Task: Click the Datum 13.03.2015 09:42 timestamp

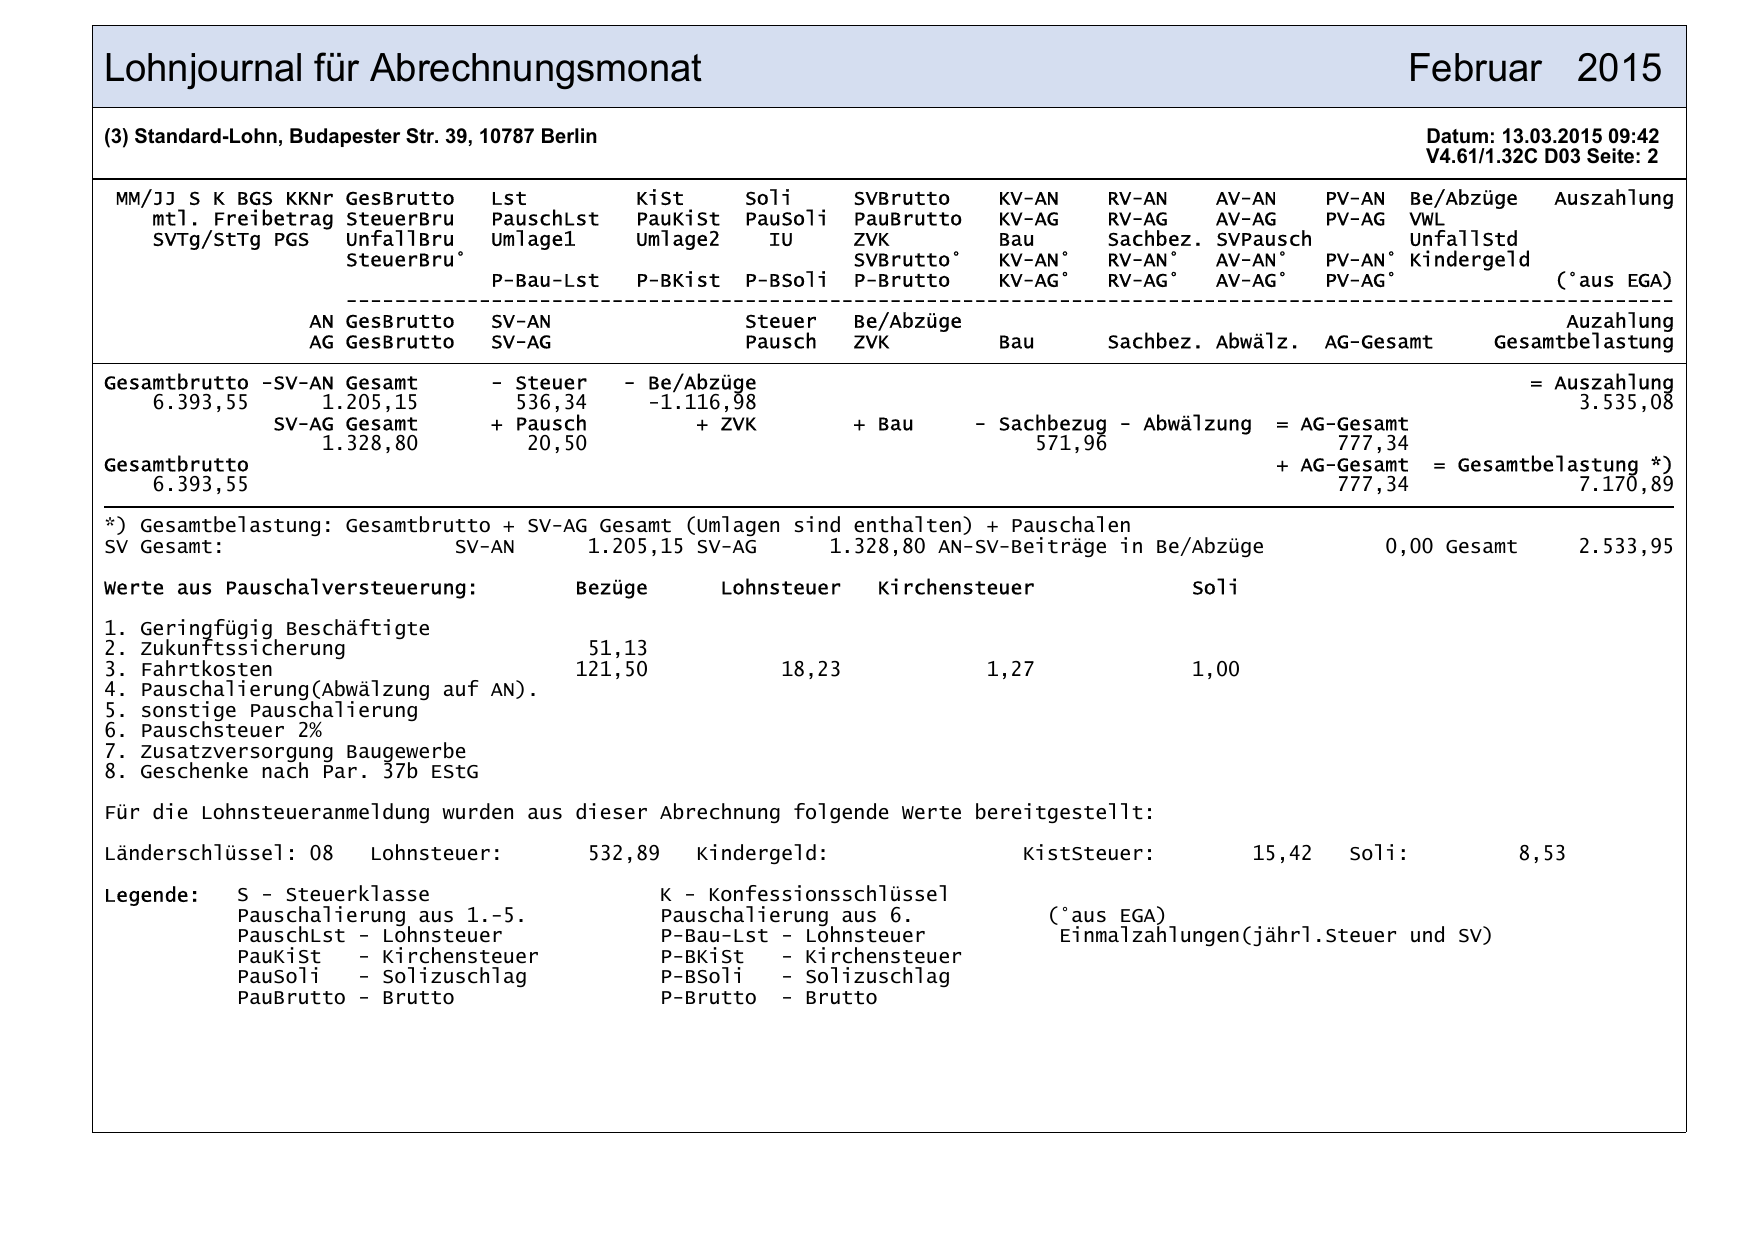Action: 1542,137
